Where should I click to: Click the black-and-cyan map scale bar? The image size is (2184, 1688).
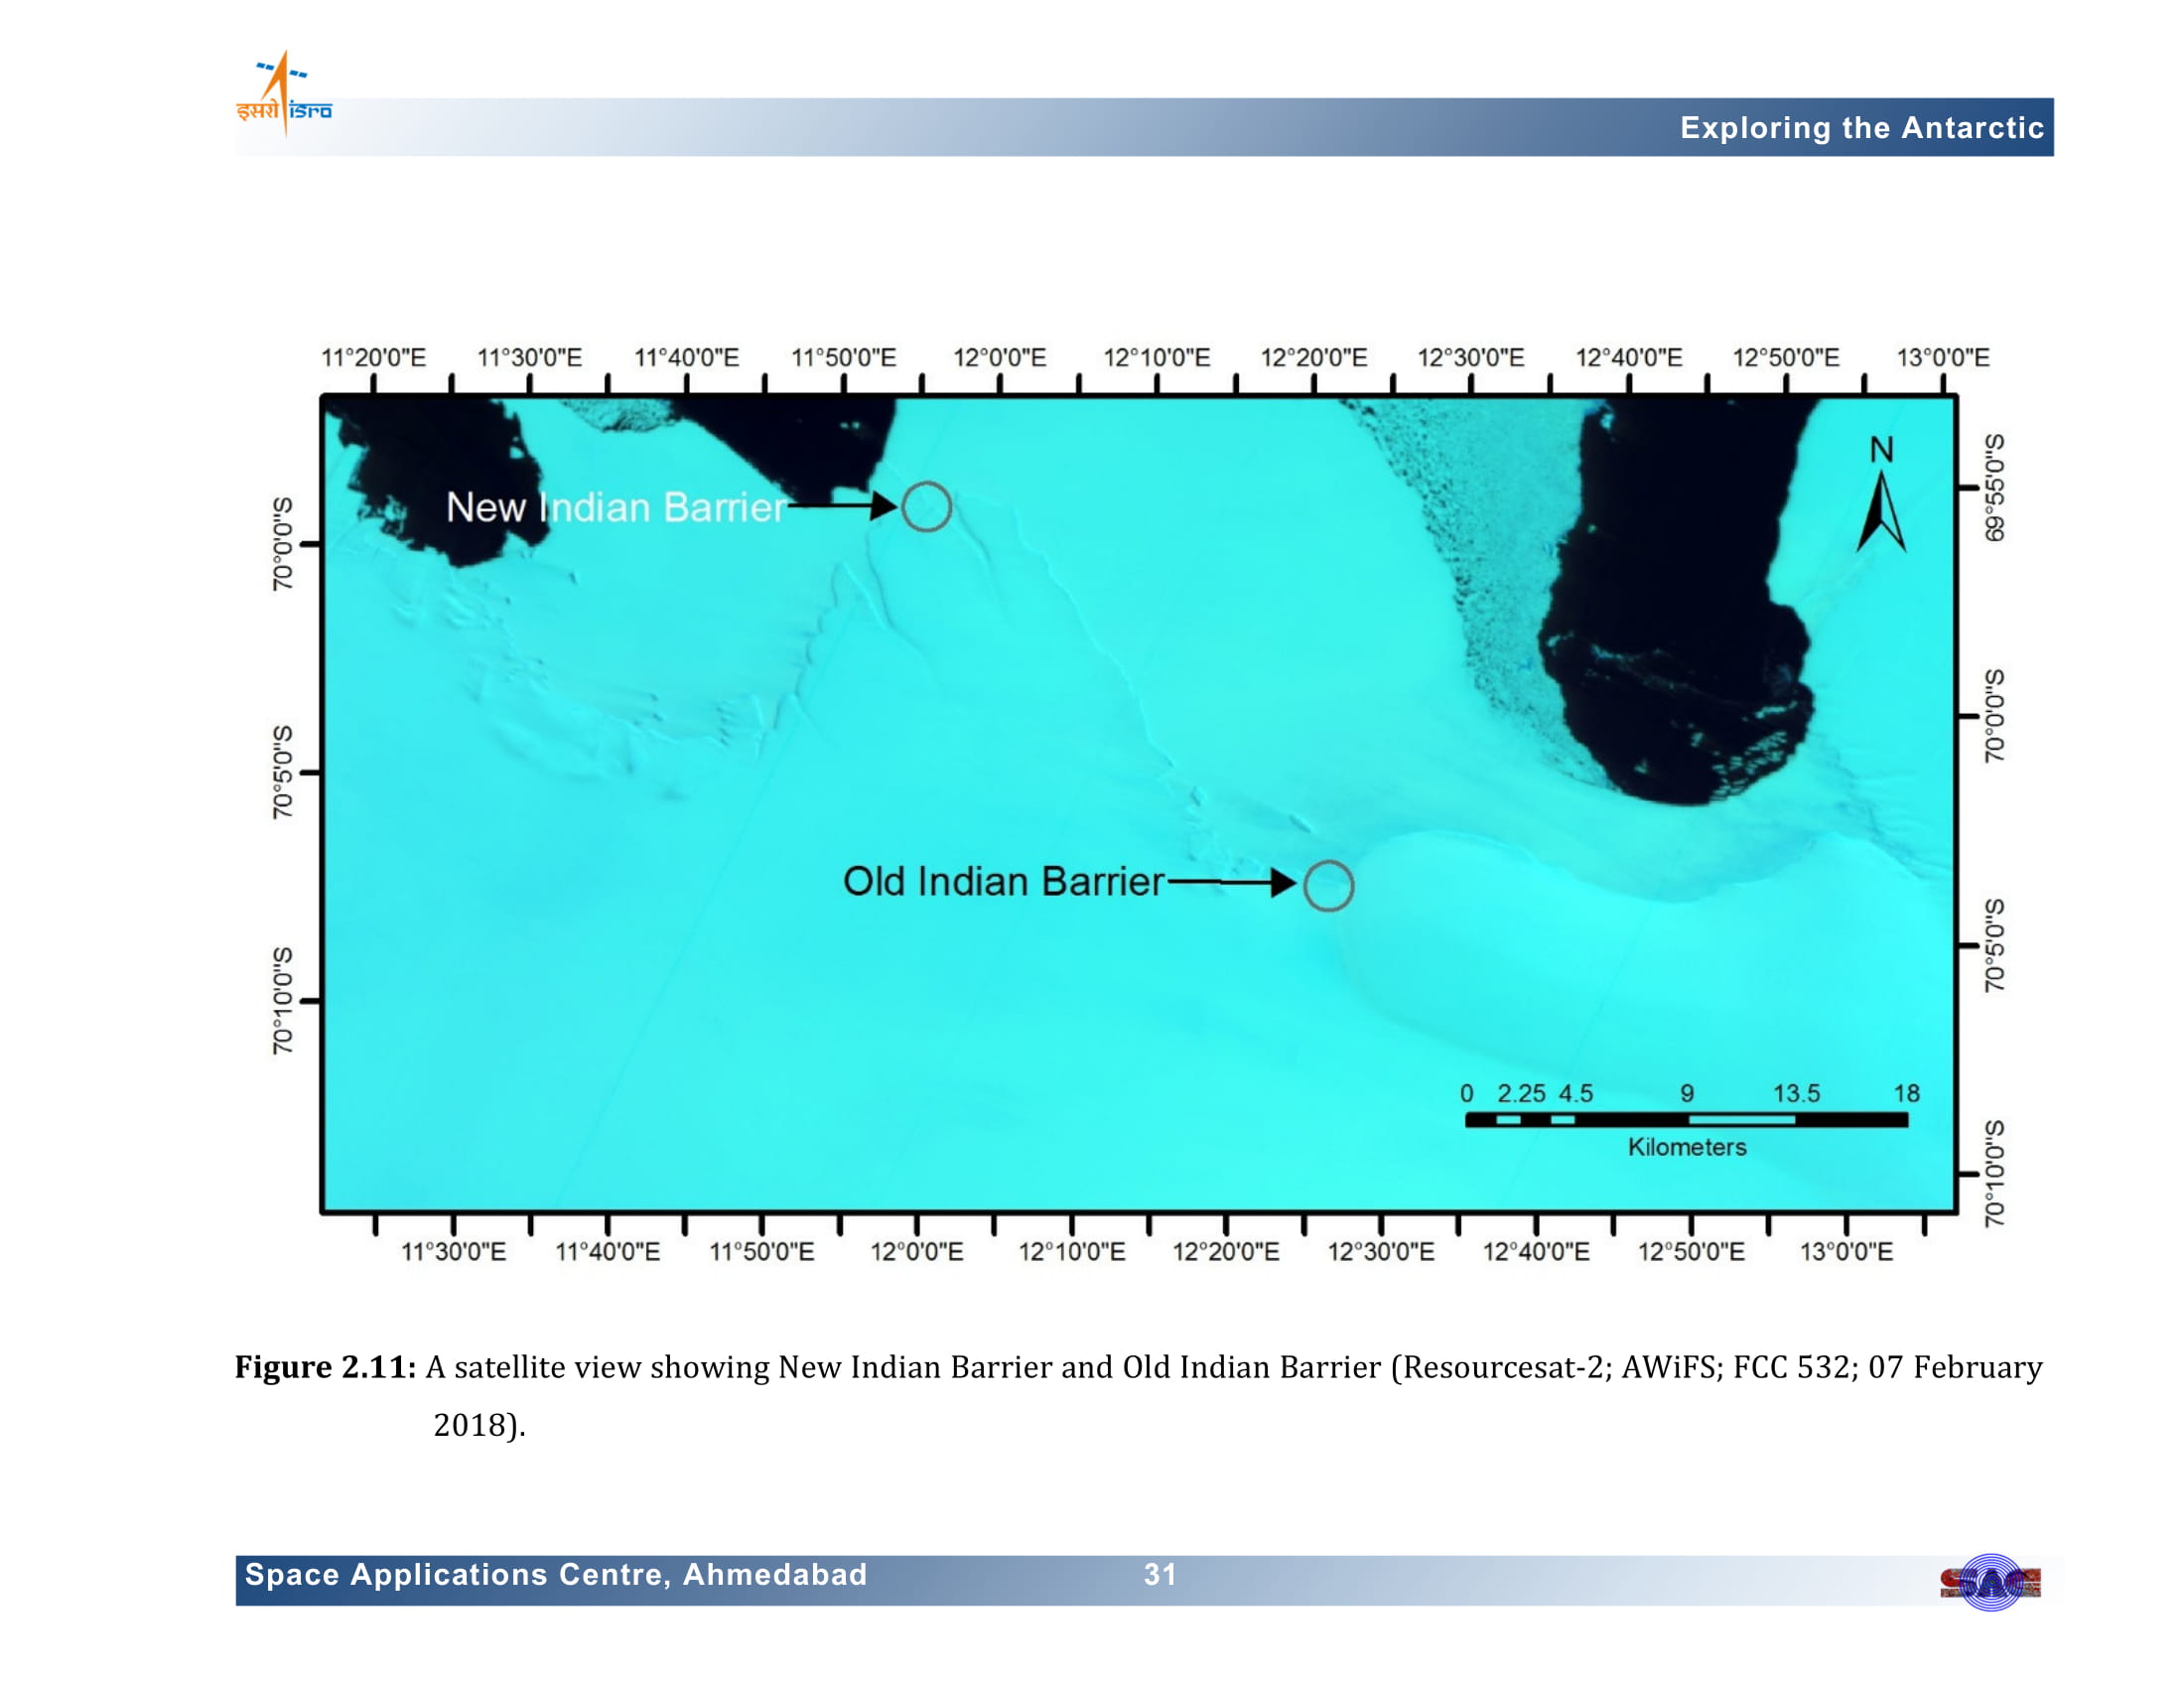pyautogui.click(x=1686, y=1120)
